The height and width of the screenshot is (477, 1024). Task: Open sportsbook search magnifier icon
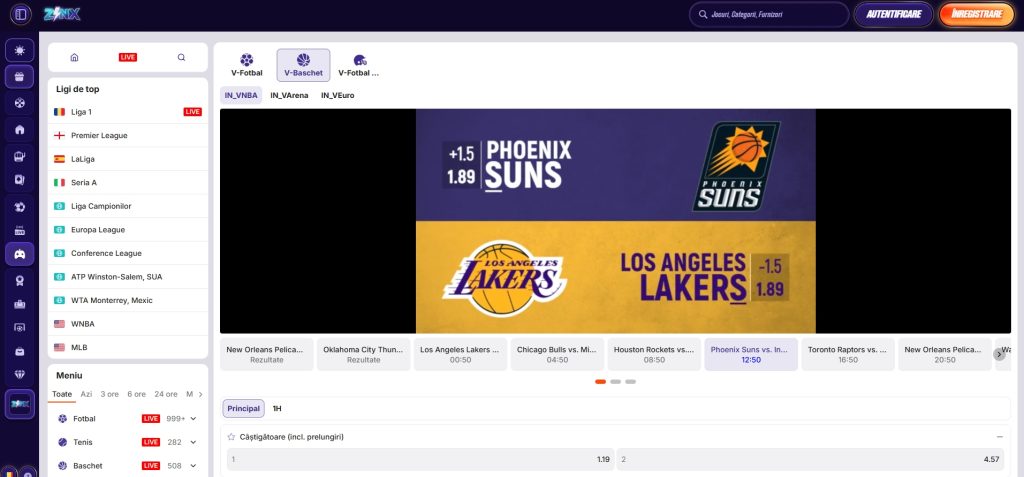point(182,58)
